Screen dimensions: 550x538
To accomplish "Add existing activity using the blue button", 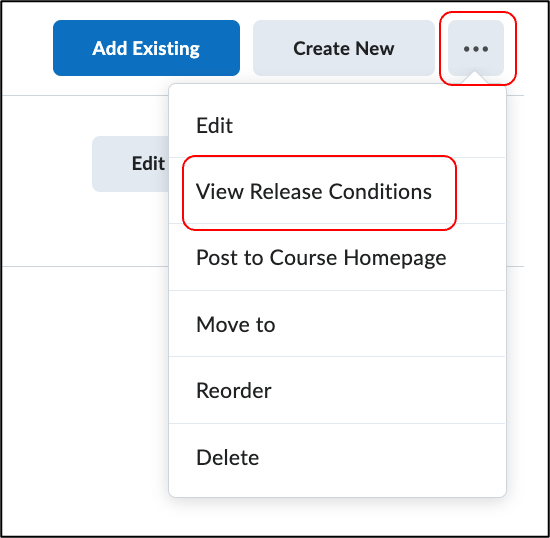I will coord(146,48).
